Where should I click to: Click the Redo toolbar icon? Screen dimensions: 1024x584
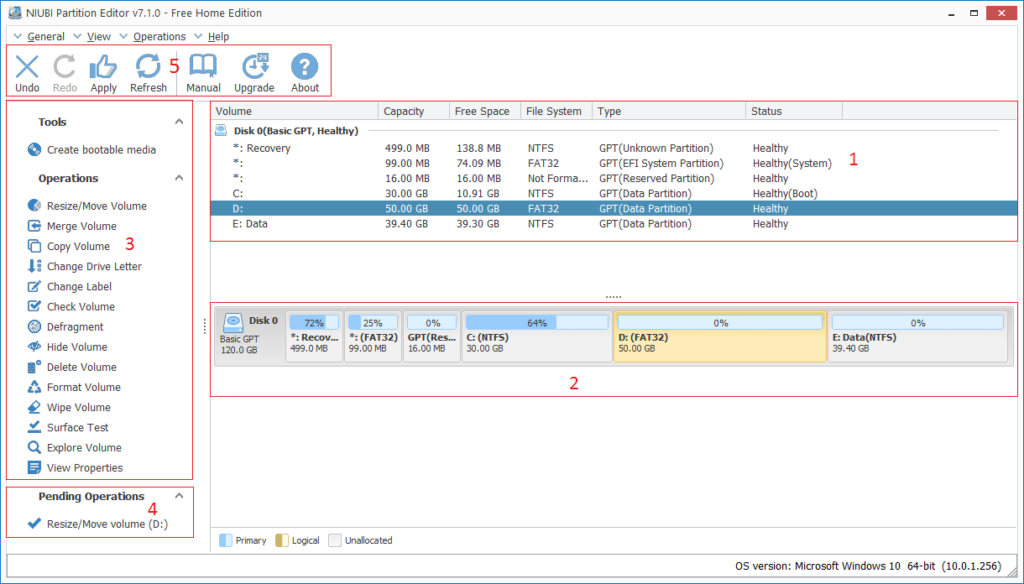click(65, 67)
